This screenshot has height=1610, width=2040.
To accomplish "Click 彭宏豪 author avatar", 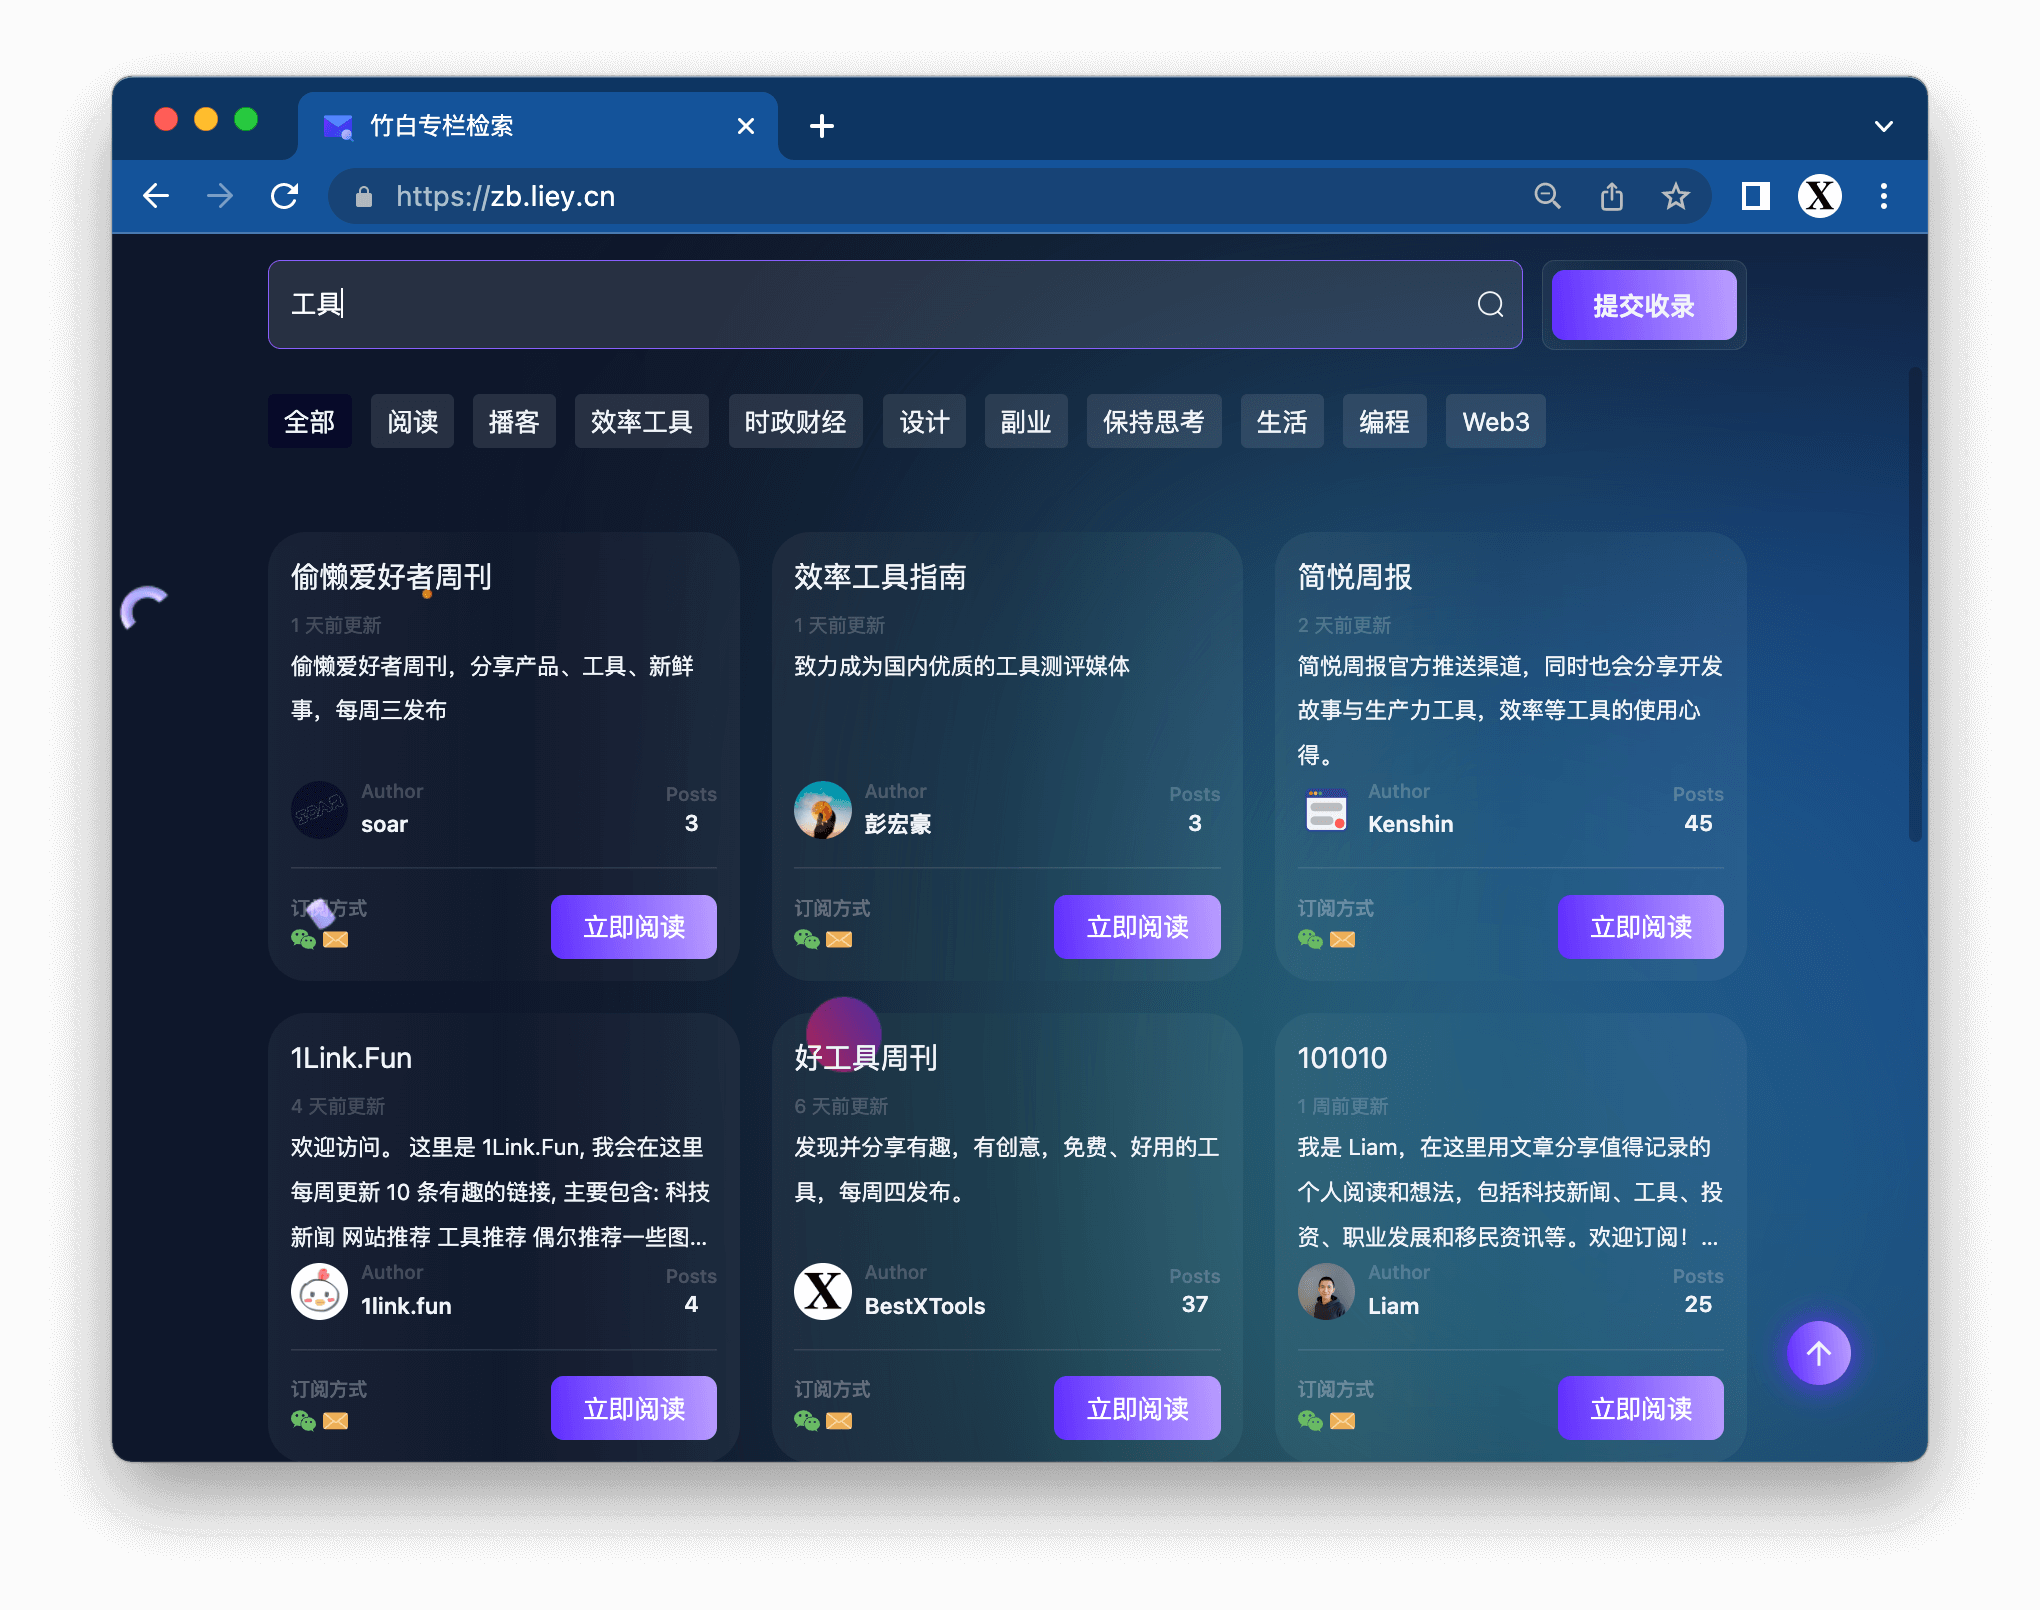I will (x=823, y=810).
